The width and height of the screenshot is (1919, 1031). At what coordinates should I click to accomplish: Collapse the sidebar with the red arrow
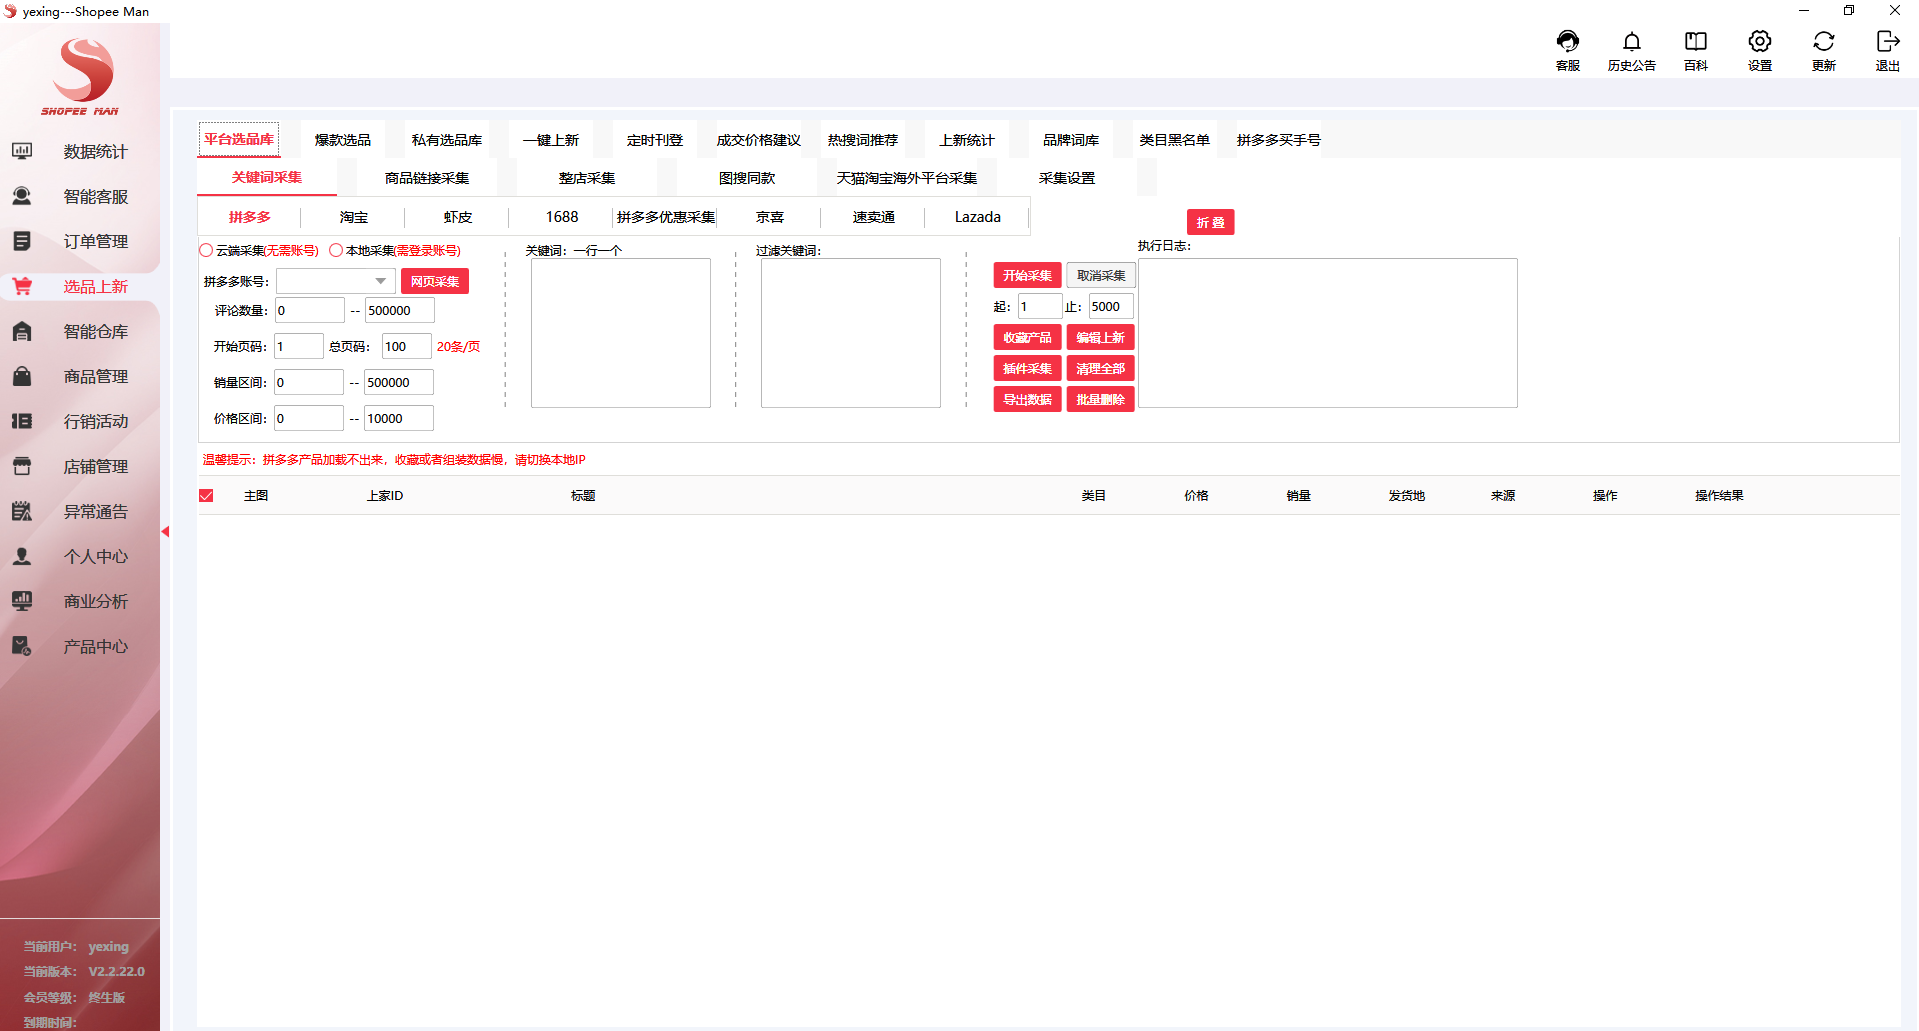click(x=165, y=532)
